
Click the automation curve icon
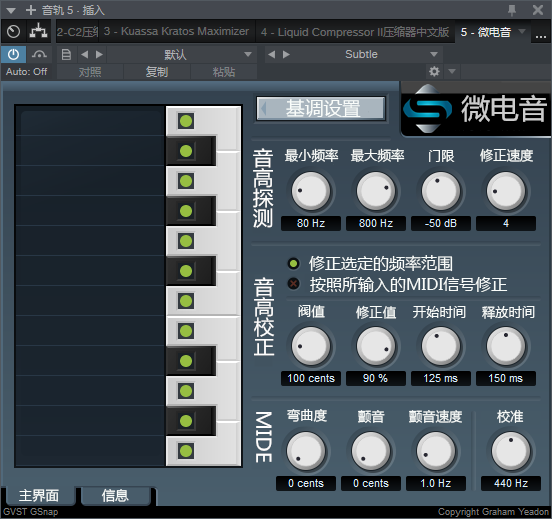pos(39,54)
